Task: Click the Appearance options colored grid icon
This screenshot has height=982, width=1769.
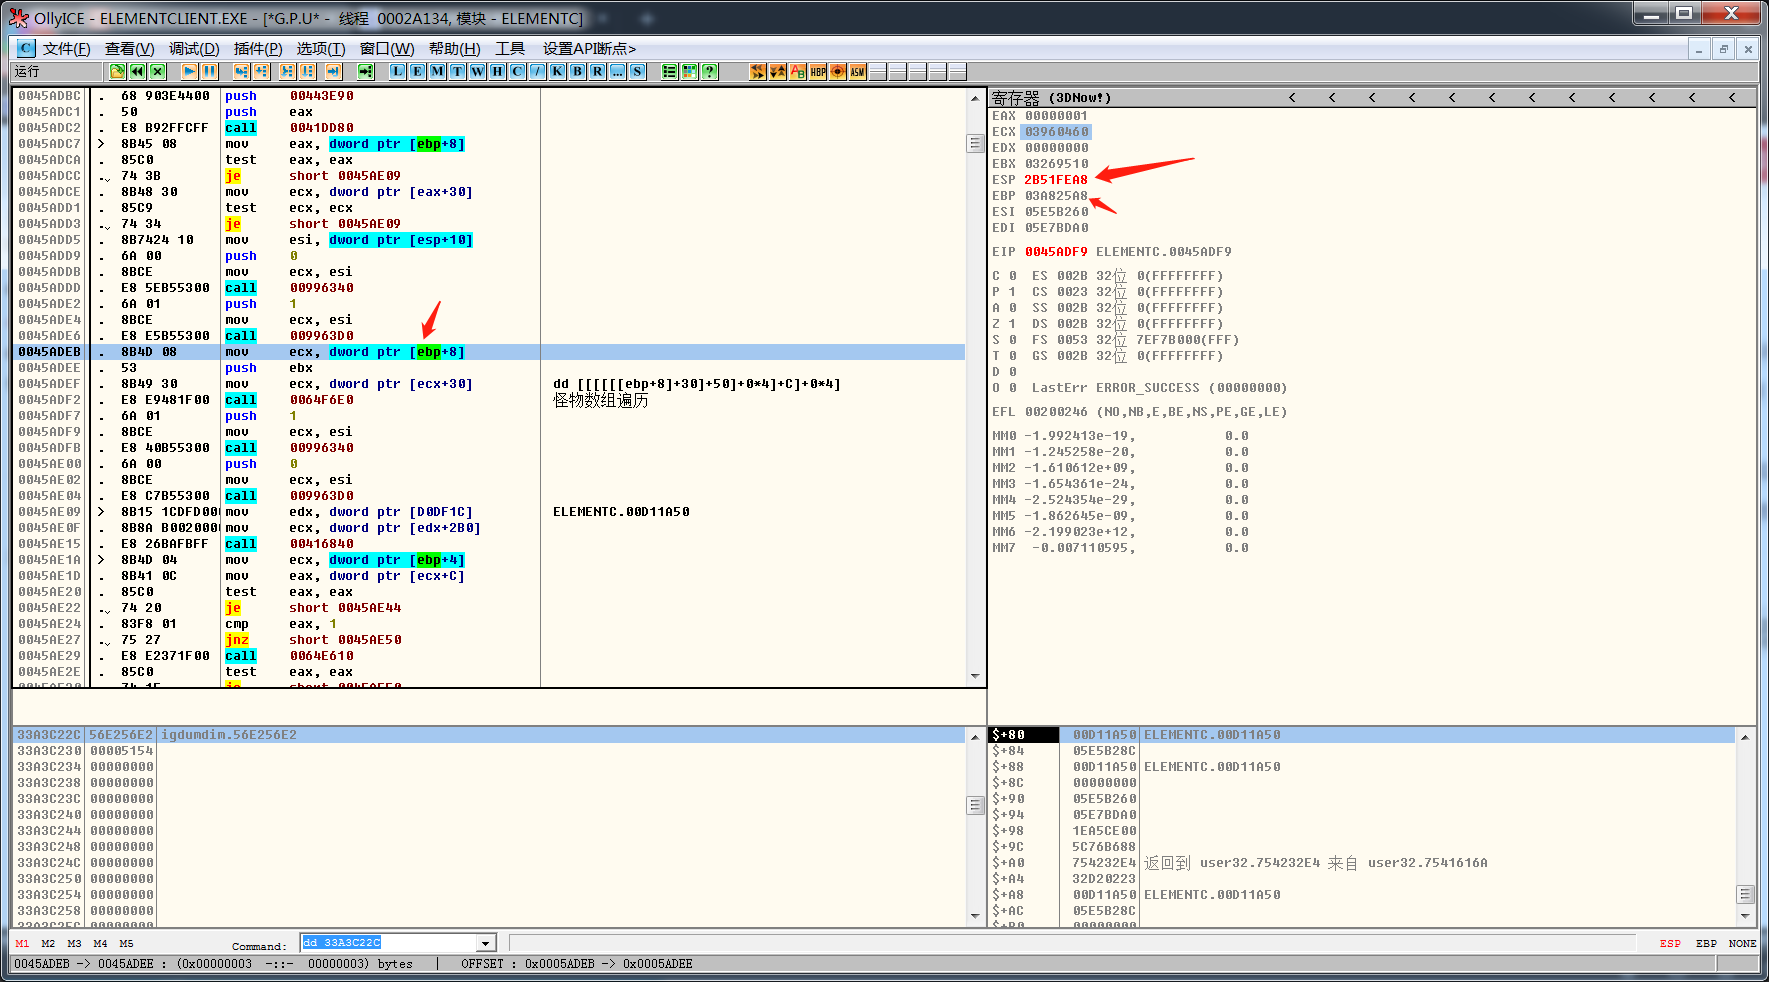Action: (690, 71)
